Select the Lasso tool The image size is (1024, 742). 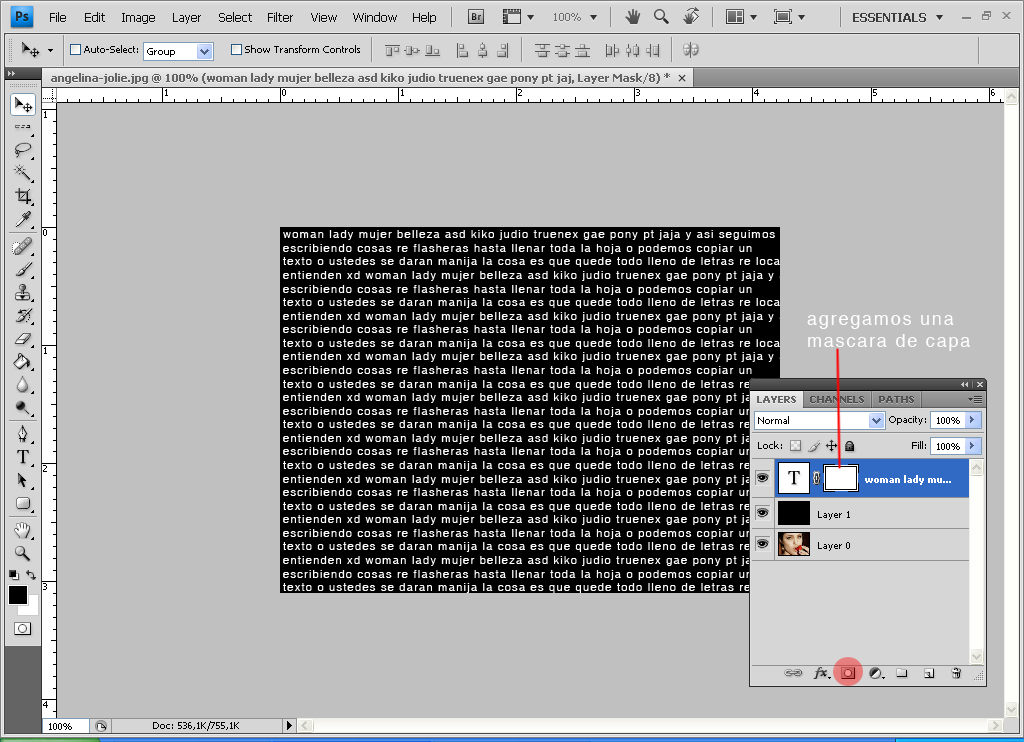(x=23, y=150)
